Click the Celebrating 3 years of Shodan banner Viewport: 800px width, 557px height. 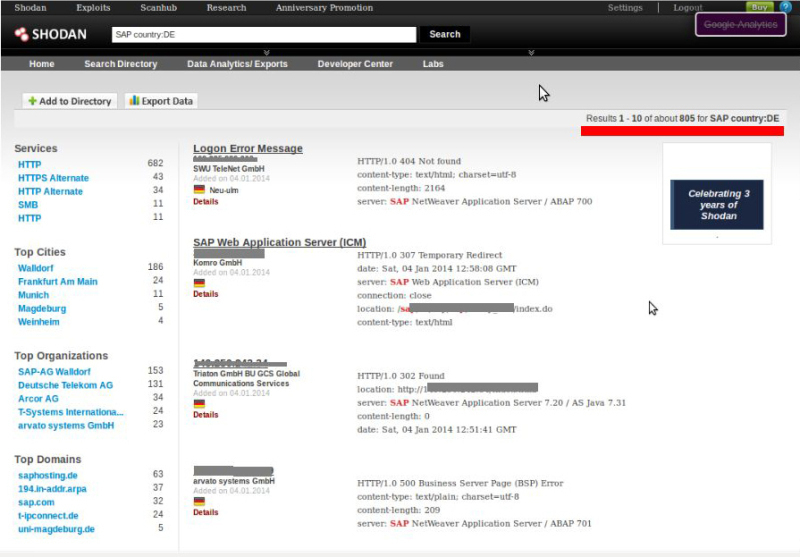(x=717, y=205)
